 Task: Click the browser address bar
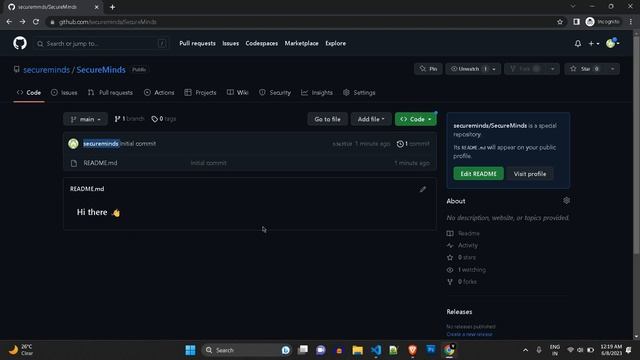[302, 22]
